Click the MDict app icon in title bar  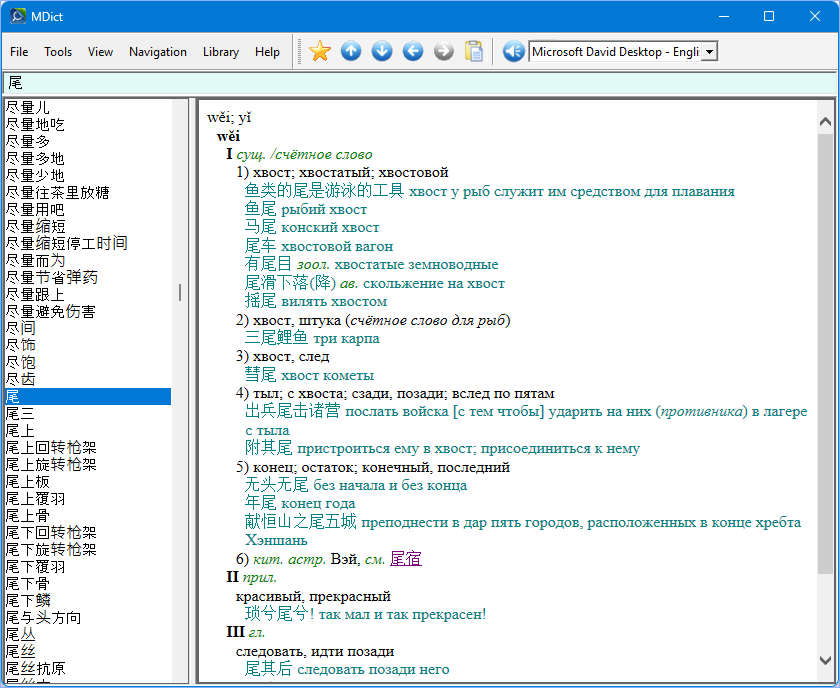(x=18, y=16)
